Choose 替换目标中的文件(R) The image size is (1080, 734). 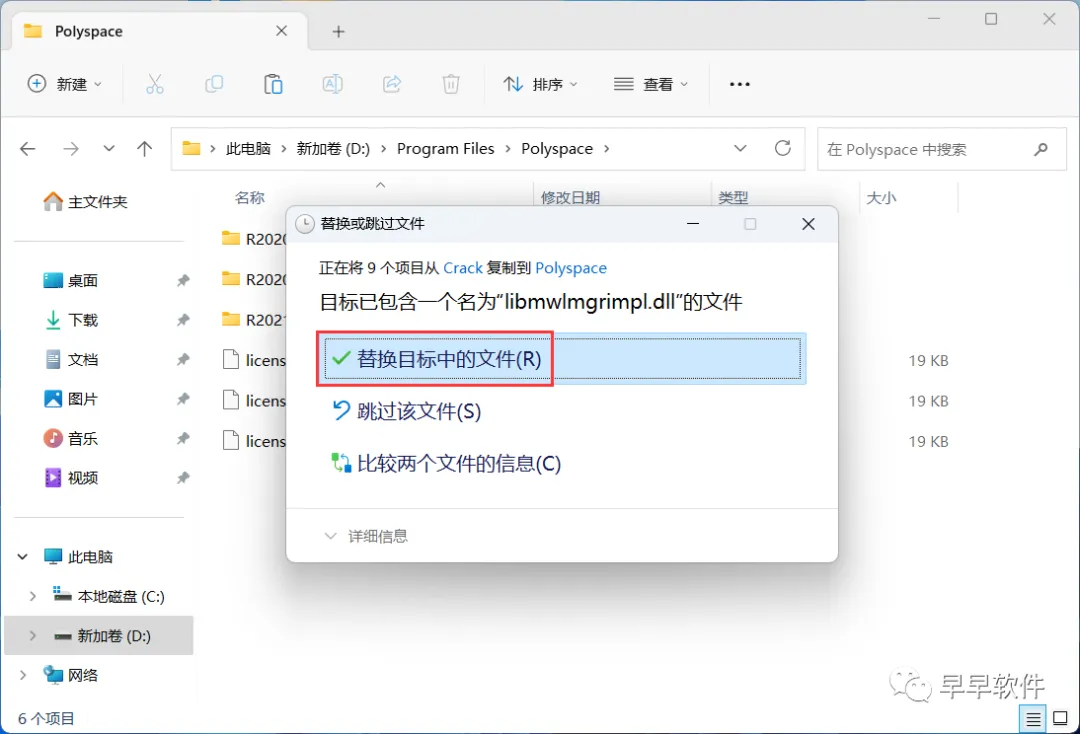tap(563, 359)
